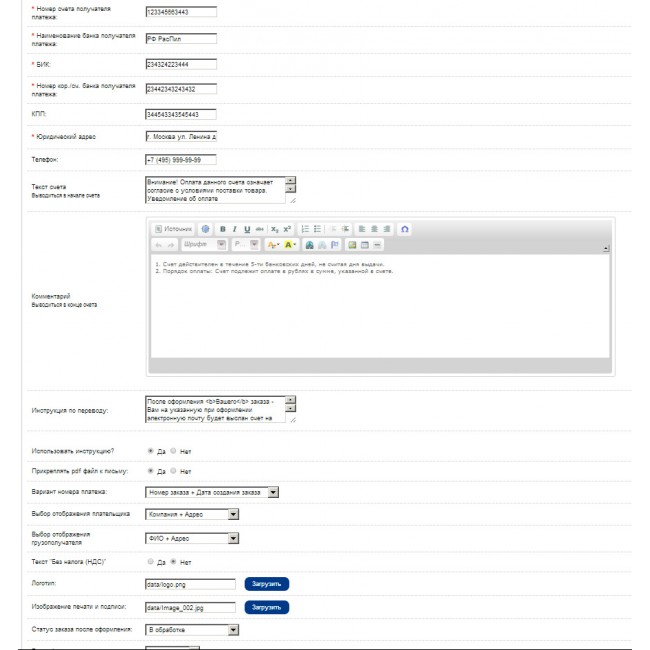Click Загрузить button for the stamp and signature image
Screen dimensions: 650x650
coord(266,607)
